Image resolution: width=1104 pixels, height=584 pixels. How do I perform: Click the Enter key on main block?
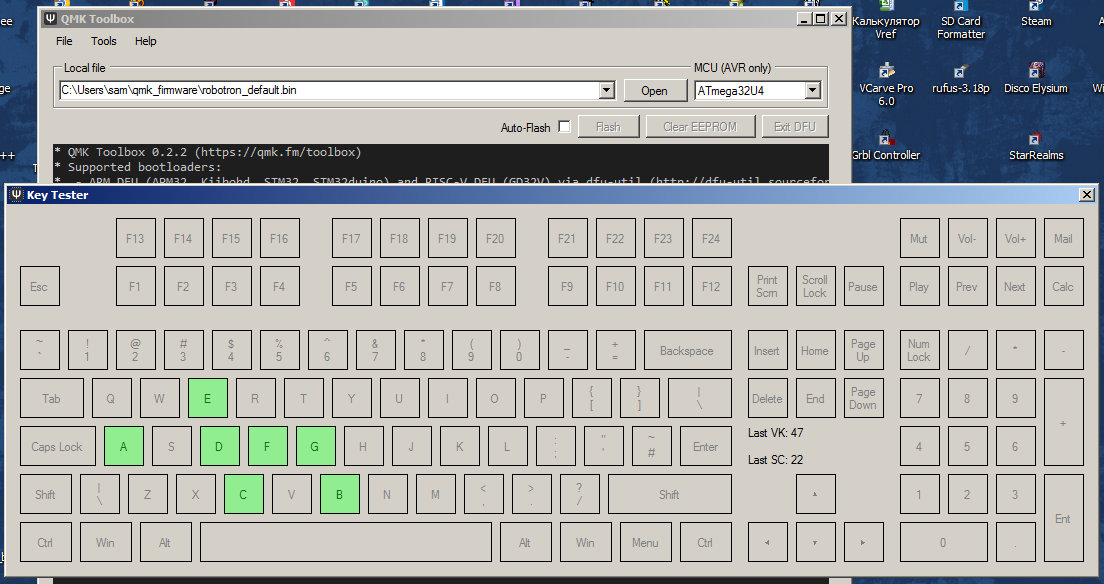[705, 446]
